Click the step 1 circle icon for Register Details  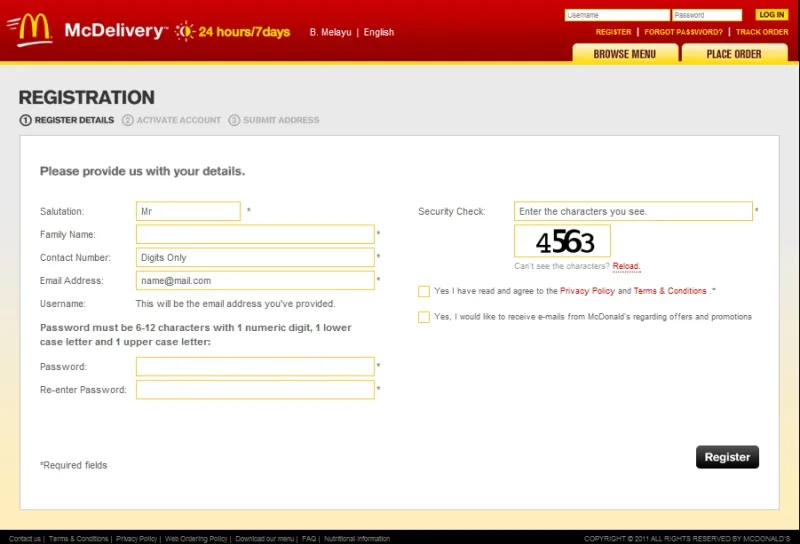click(26, 120)
